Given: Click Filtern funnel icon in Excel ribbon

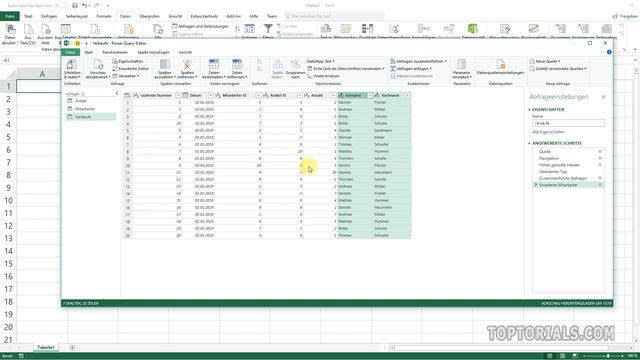Looking at the screenshot, I should click(268, 29).
